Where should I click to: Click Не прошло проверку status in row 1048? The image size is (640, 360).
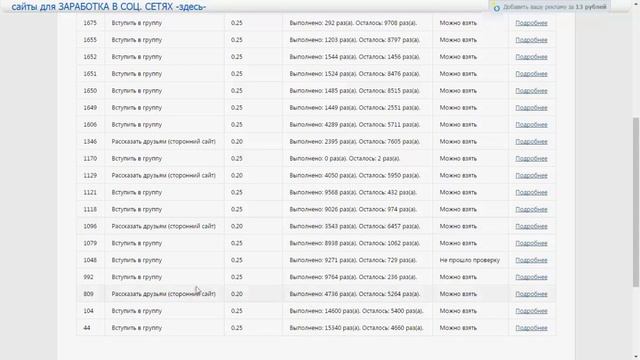click(x=469, y=260)
